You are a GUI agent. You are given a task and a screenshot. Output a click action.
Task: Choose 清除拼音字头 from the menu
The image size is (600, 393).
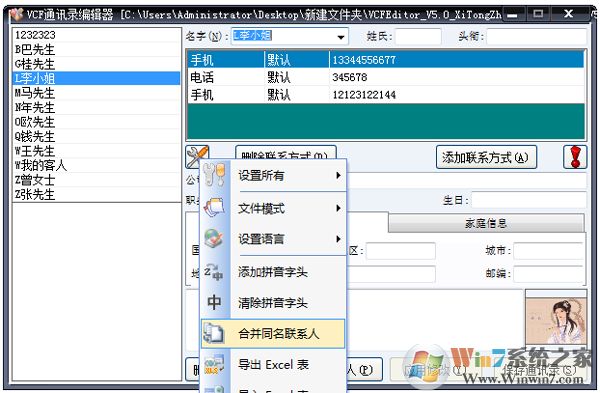(x=273, y=303)
